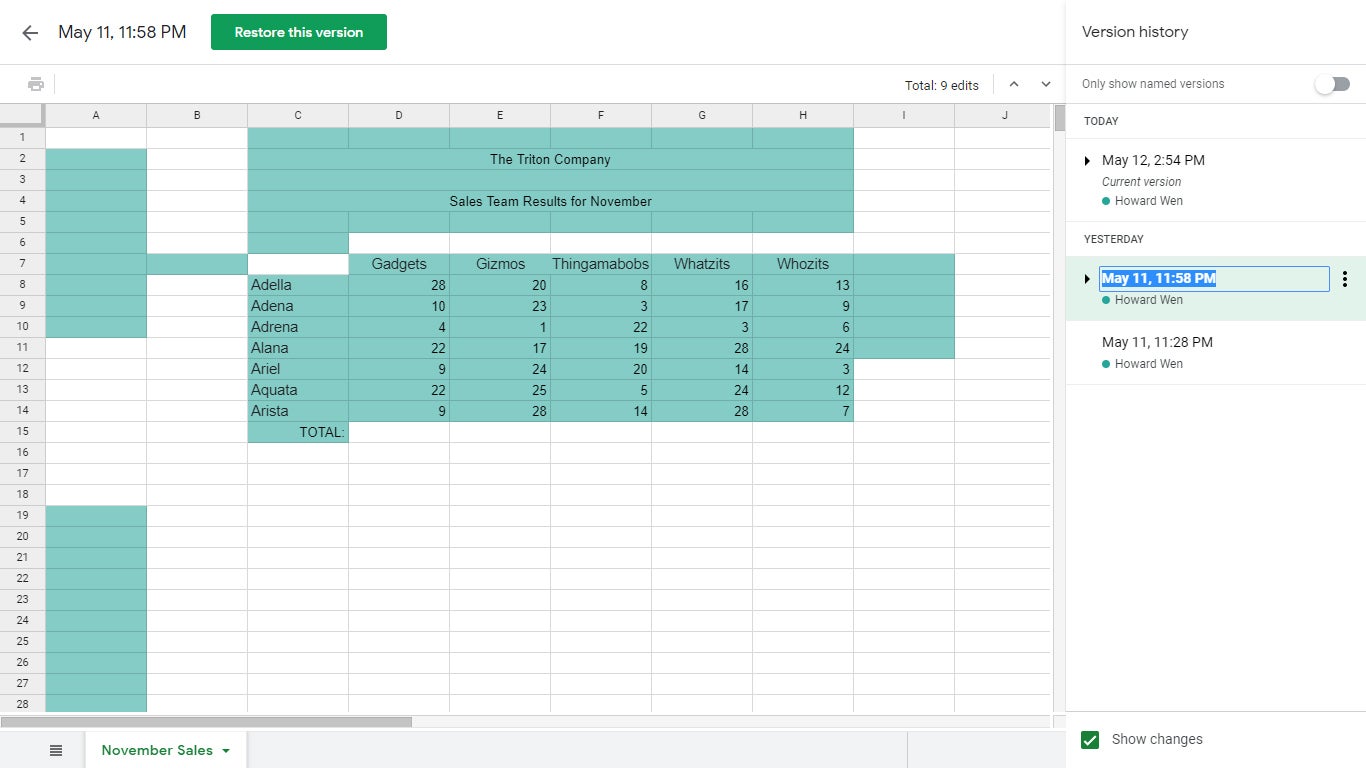This screenshot has width=1366, height=768.
Task: Select row 7 header
Action: pyautogui.click(x=22, y=264)
